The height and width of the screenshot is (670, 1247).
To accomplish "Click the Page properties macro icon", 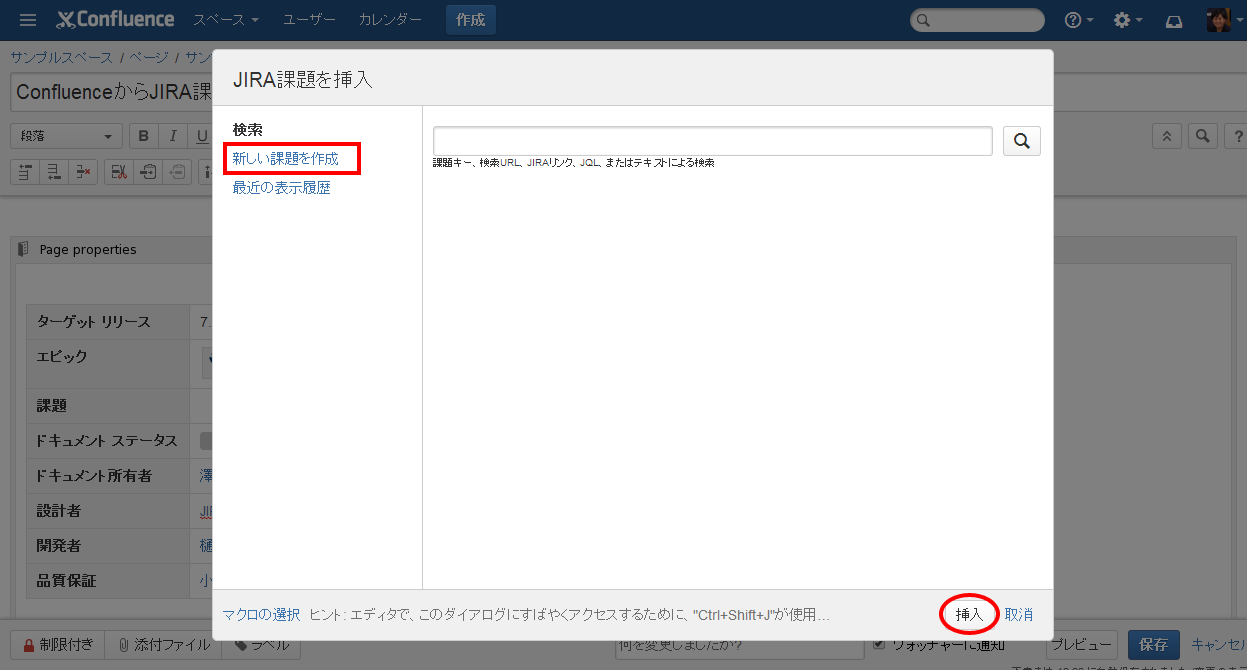I will point(24,249).
